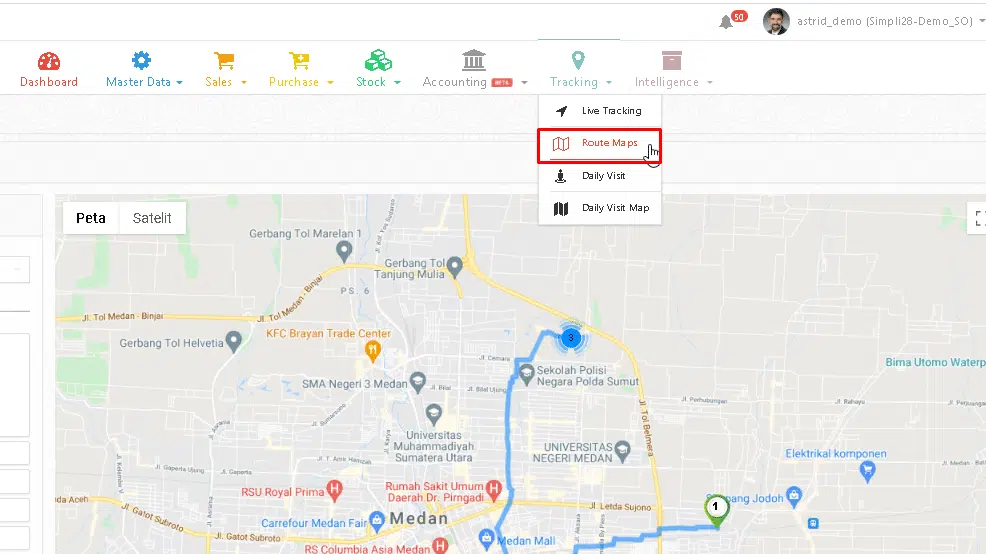This screenshot has width=986, height=554.
Task: Expand Stock dropdown arrow
Action: point(397,82)
